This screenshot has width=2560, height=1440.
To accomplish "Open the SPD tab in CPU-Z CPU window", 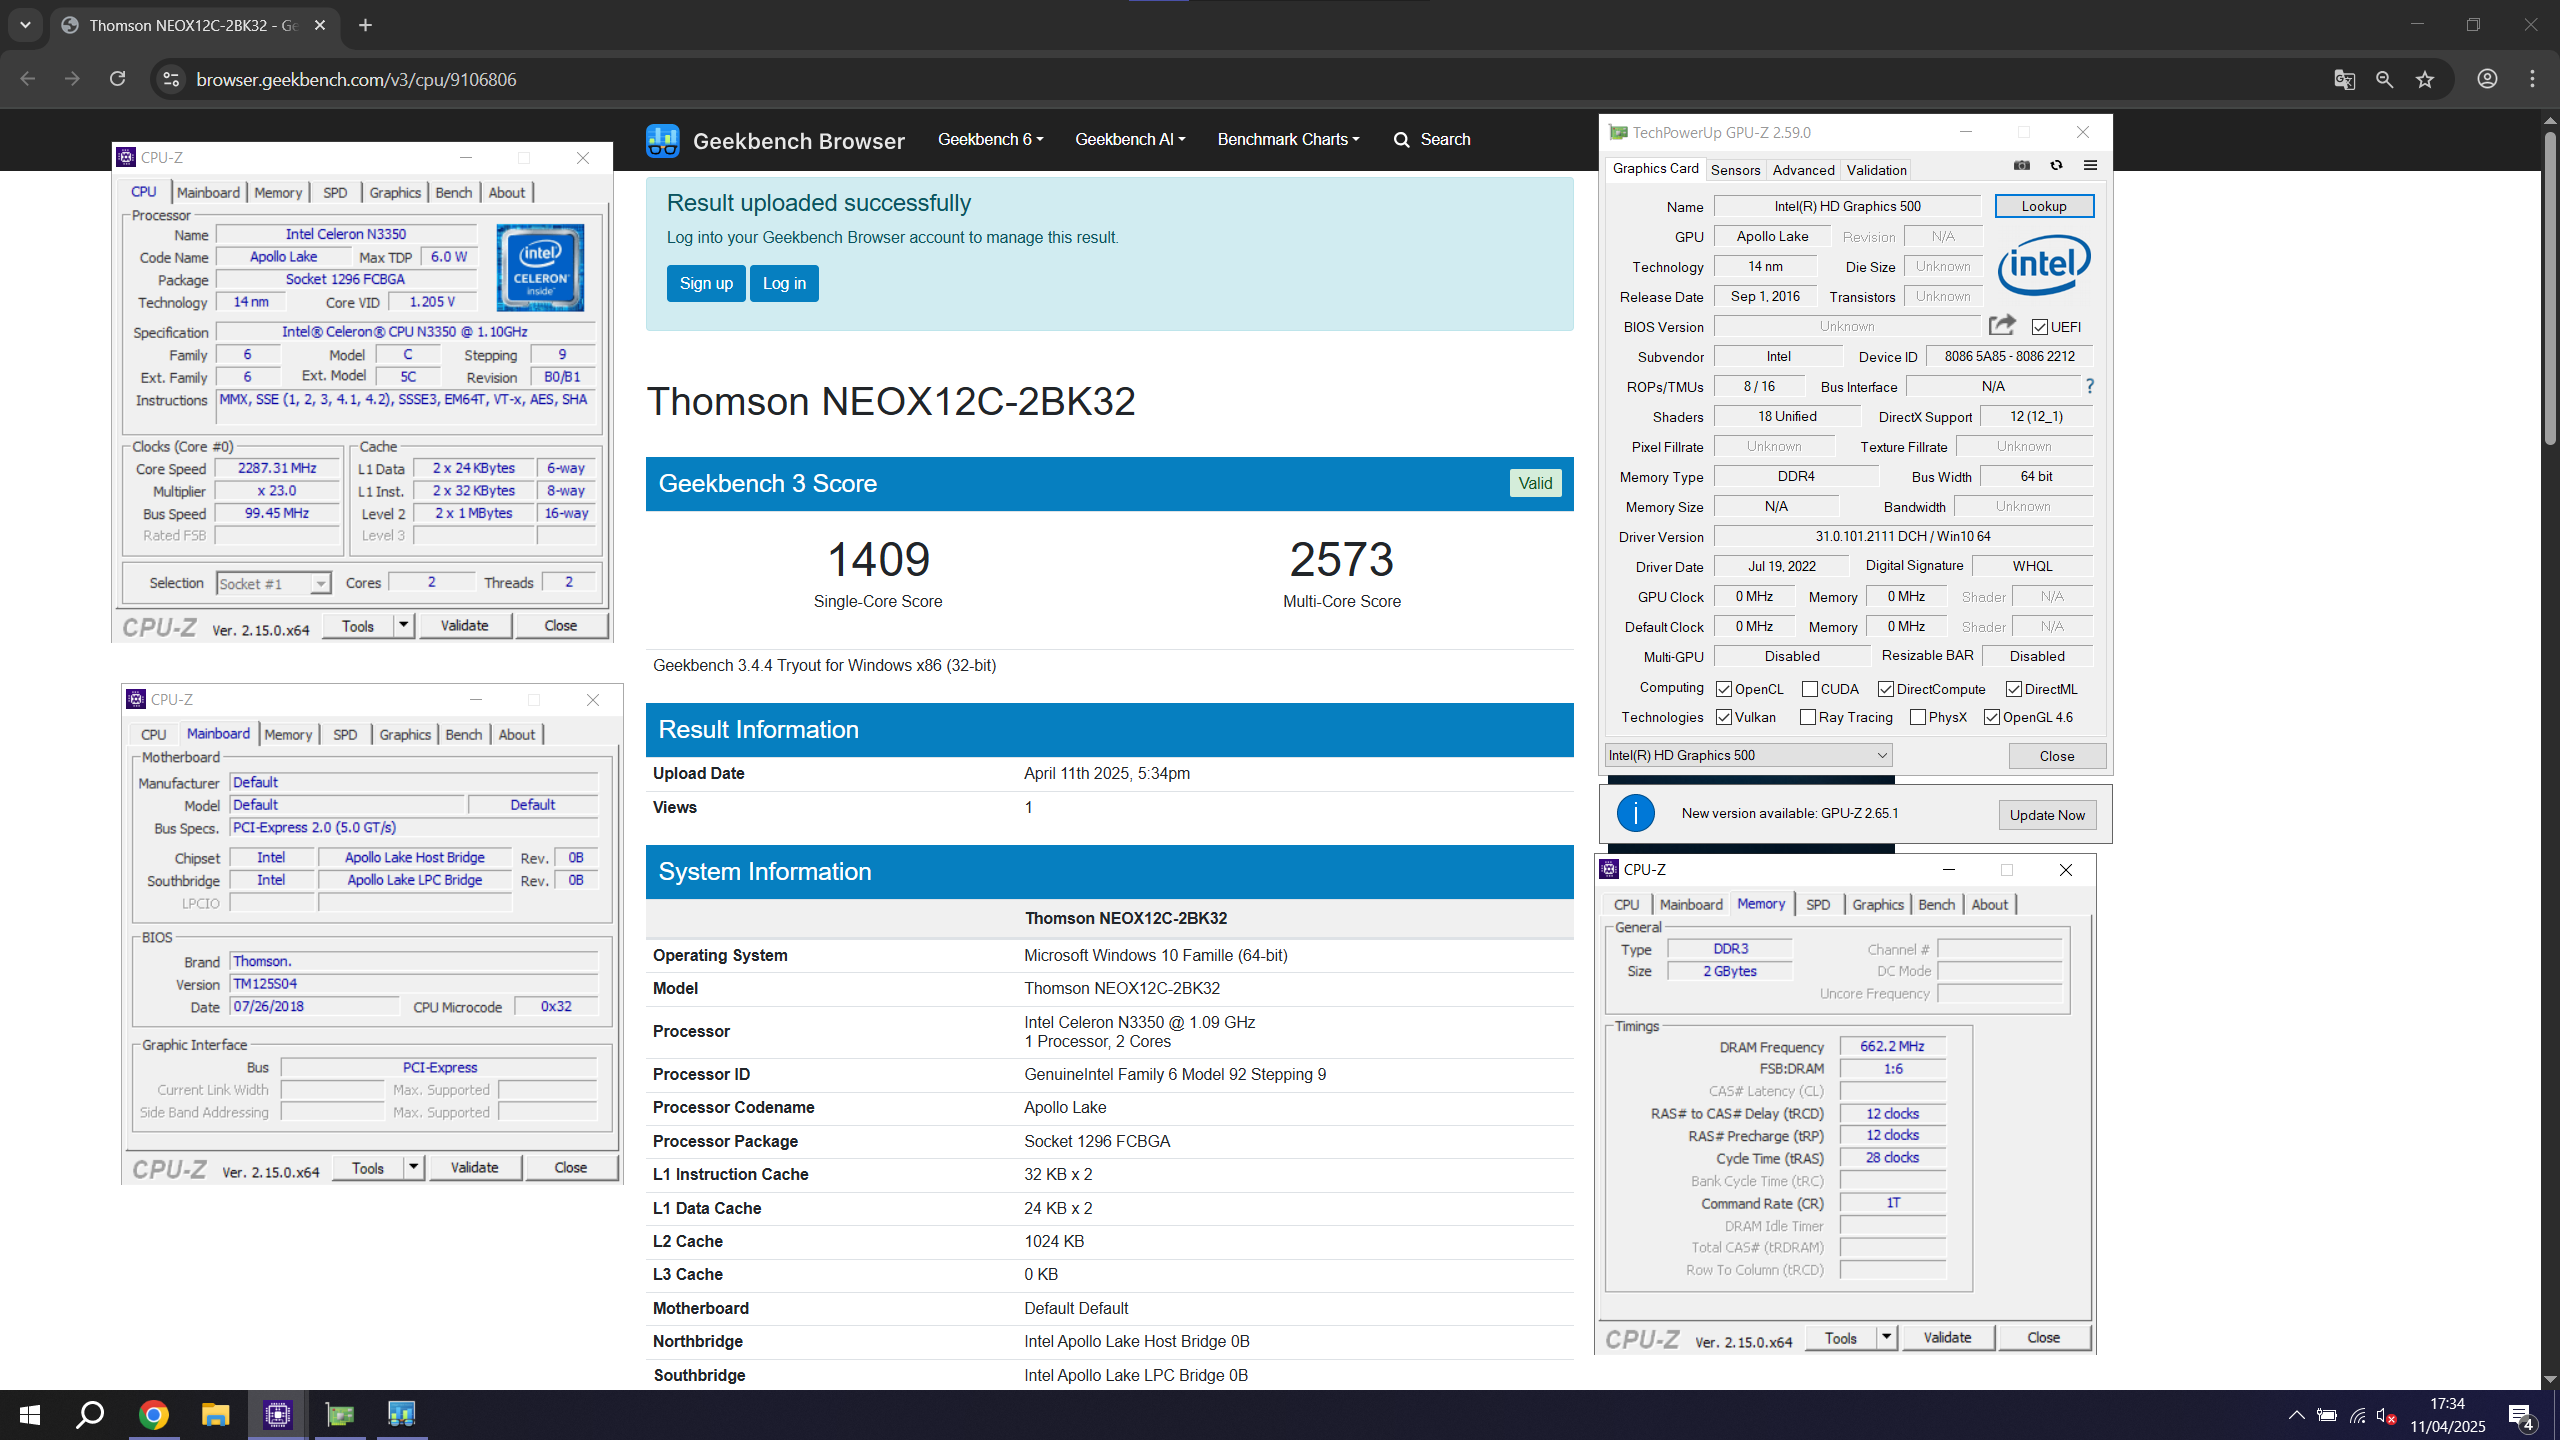I will coord(335,192).
